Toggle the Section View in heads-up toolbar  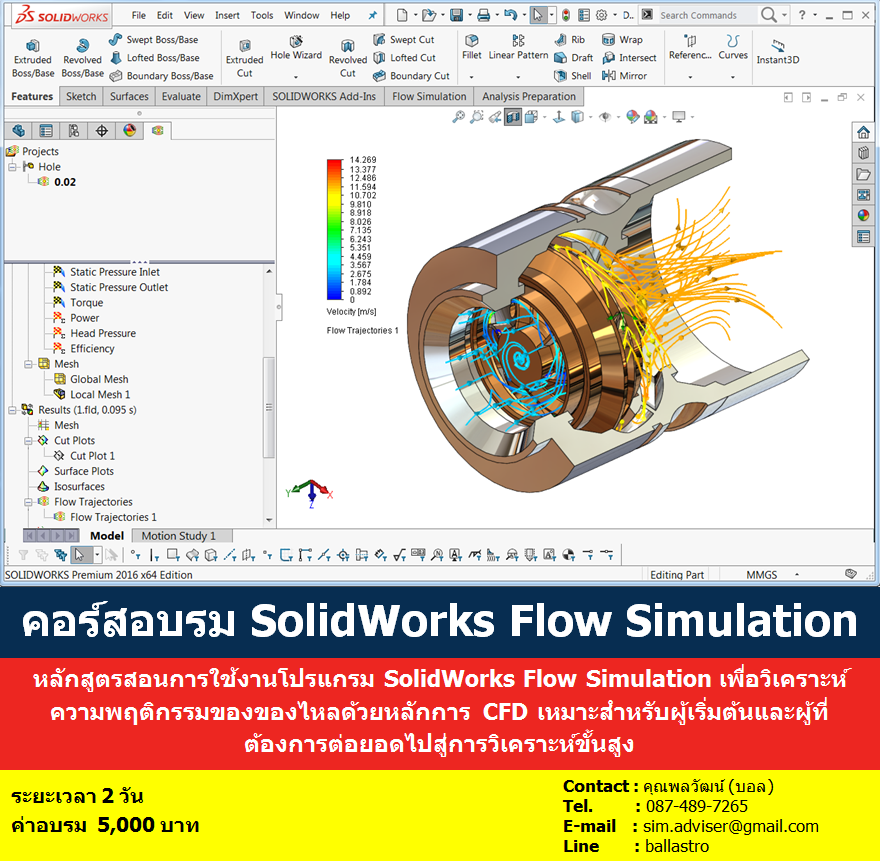[x=513, y=116]
